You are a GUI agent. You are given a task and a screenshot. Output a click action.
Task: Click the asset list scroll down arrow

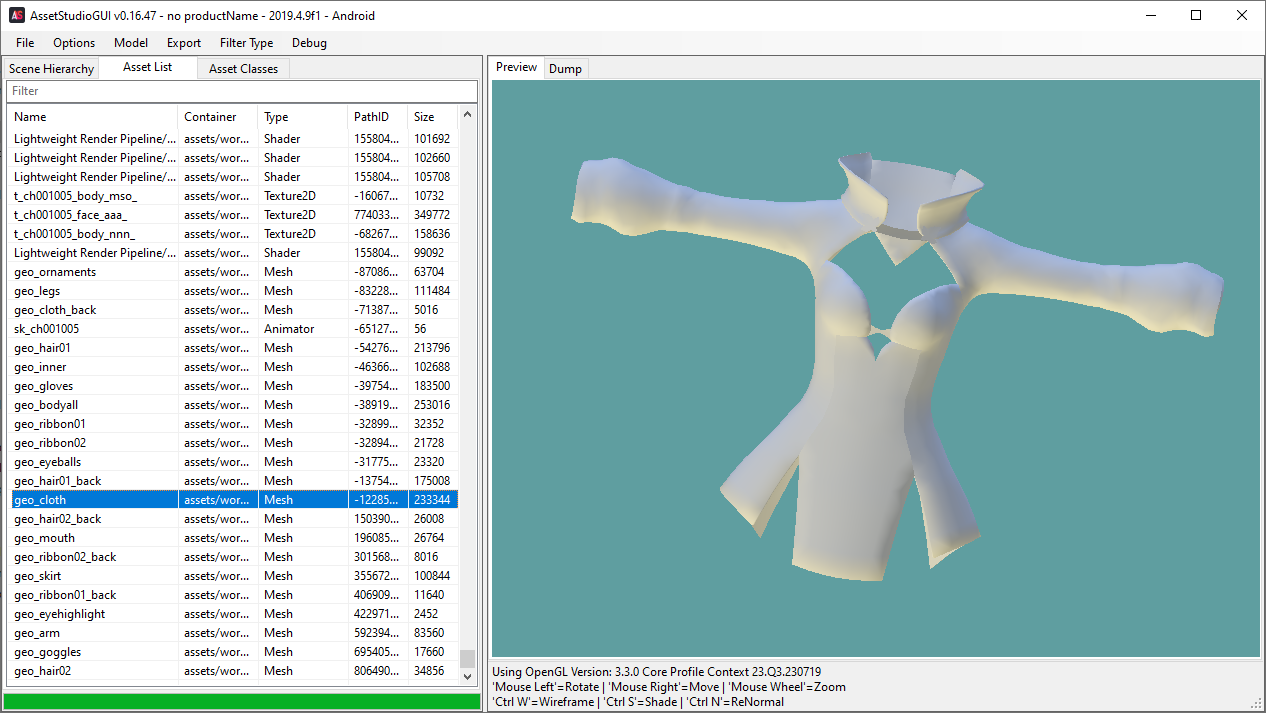click(467, 676)
